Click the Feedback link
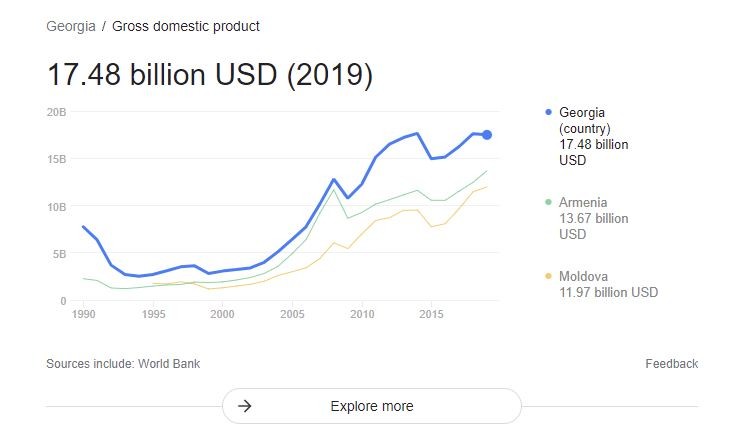This screenshot has width=741, height=445. (672, 364)
